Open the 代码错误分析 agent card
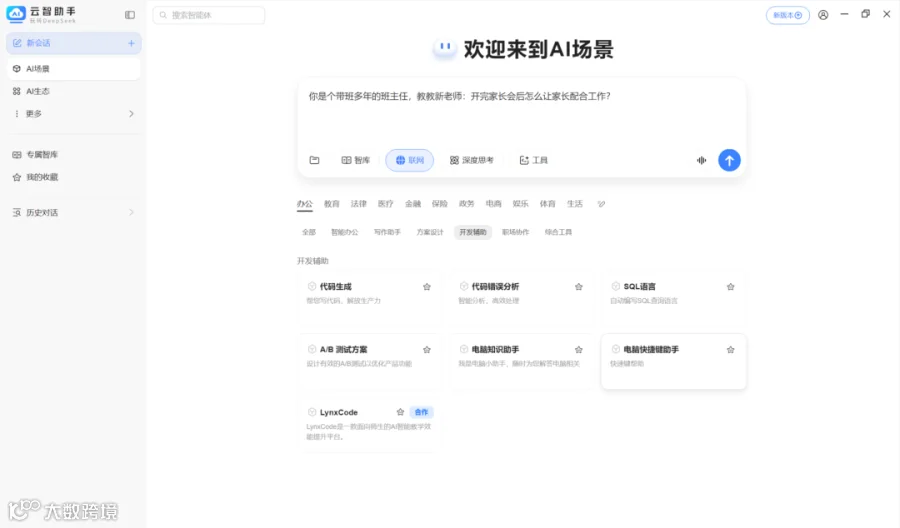This screenshot has width=900, height=528. click(521, 298)
